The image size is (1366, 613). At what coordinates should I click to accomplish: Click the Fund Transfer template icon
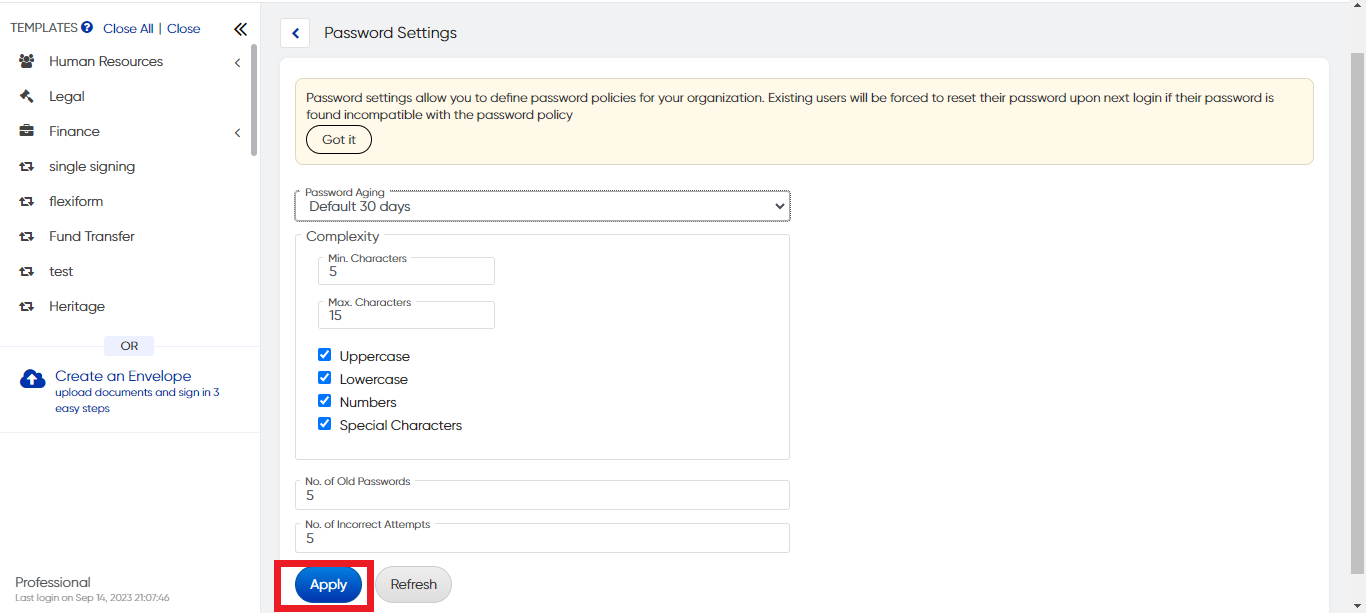[x=27, y=237]
